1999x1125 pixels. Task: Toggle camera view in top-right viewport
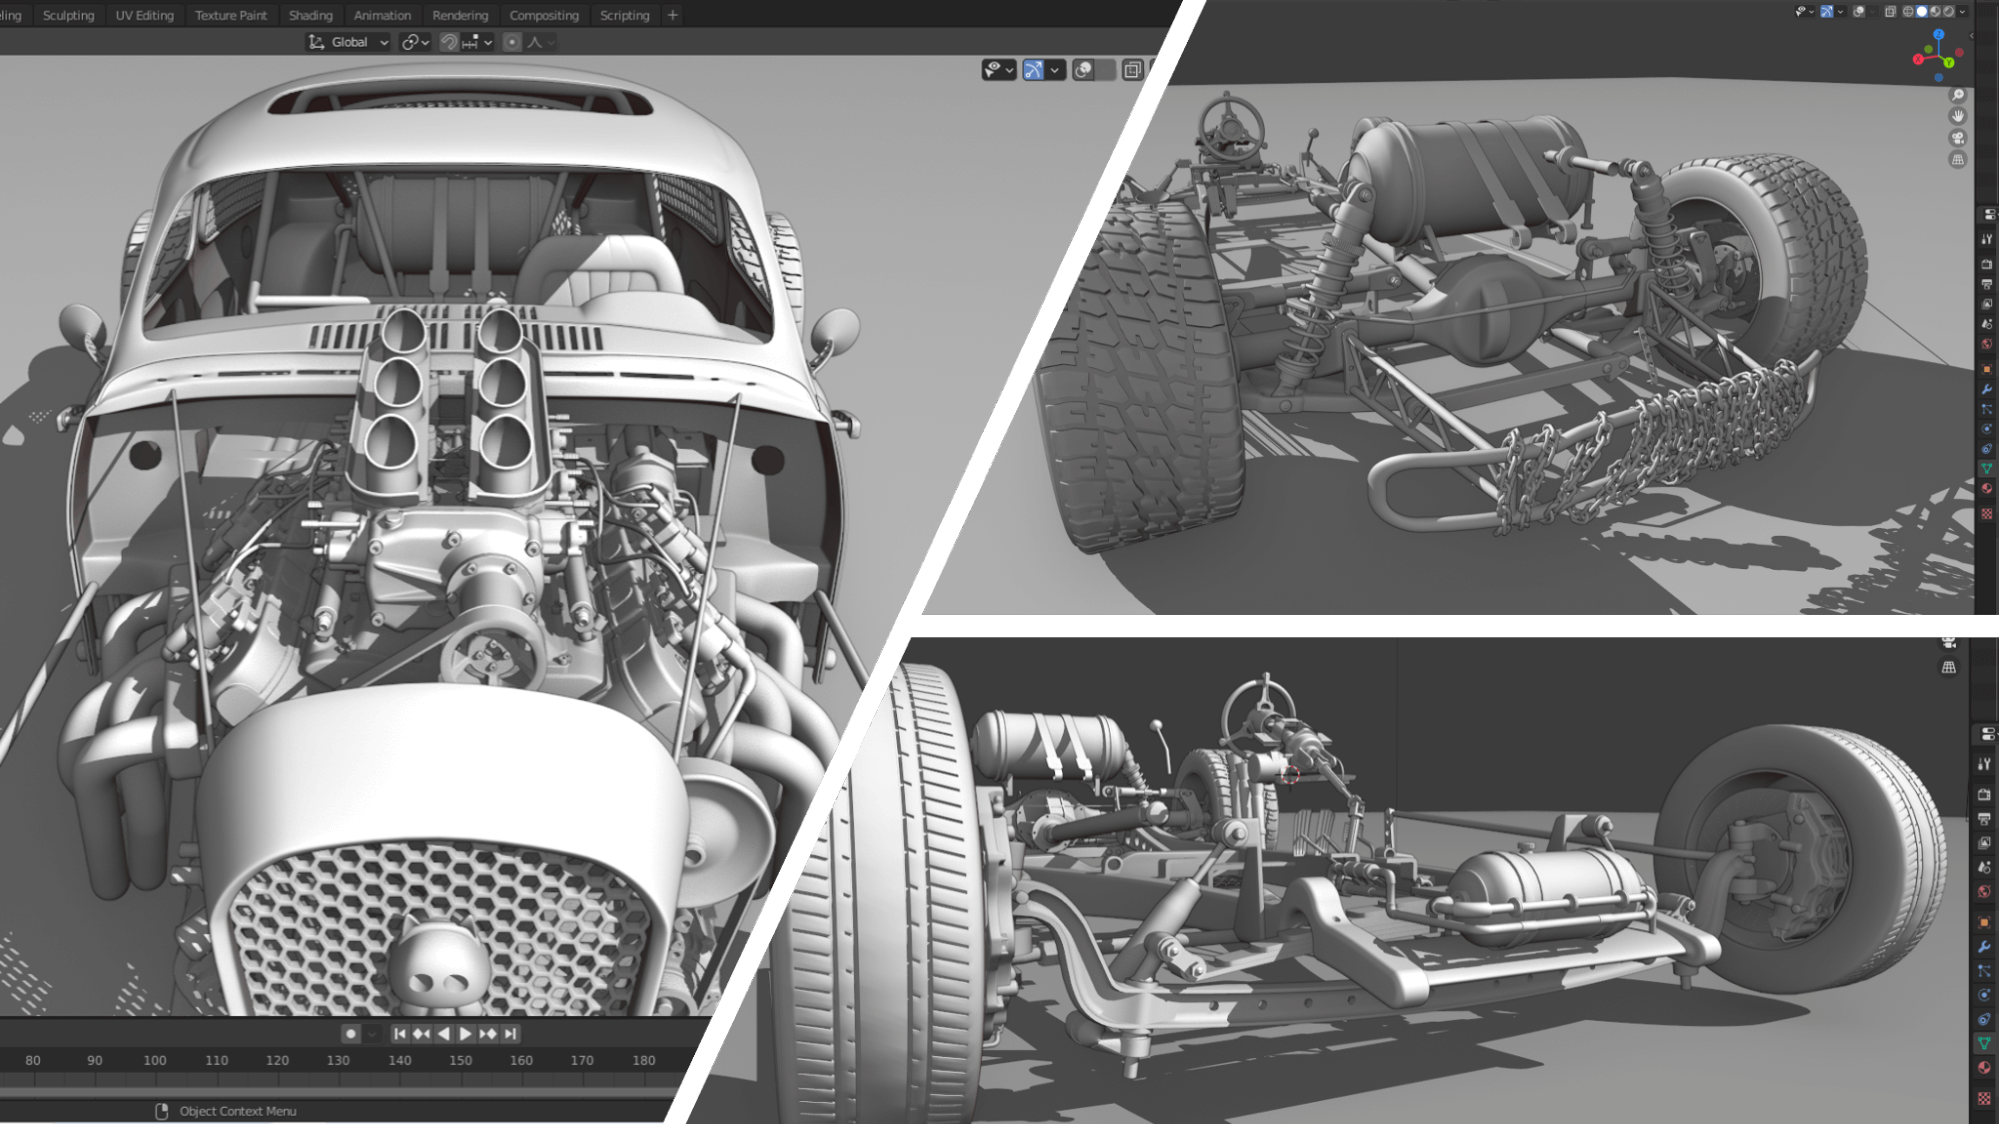(x=1958, y=138)
